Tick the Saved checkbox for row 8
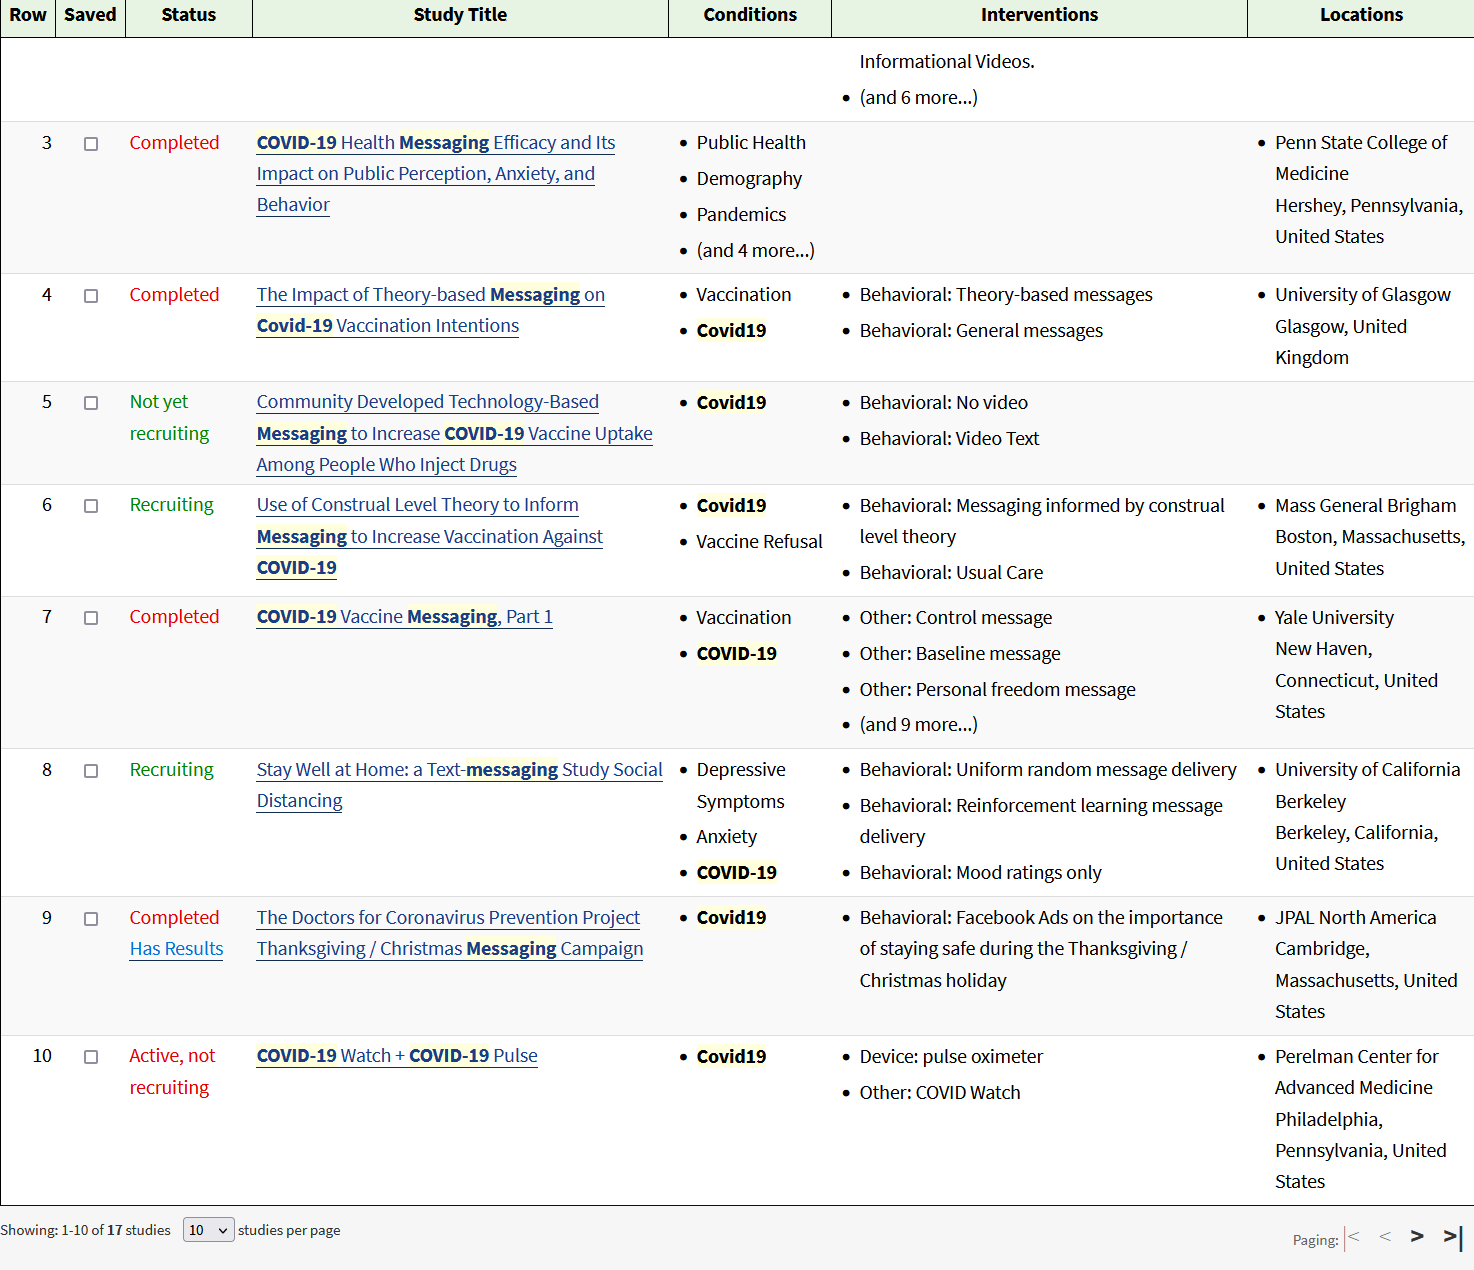 tap(91, 771)
